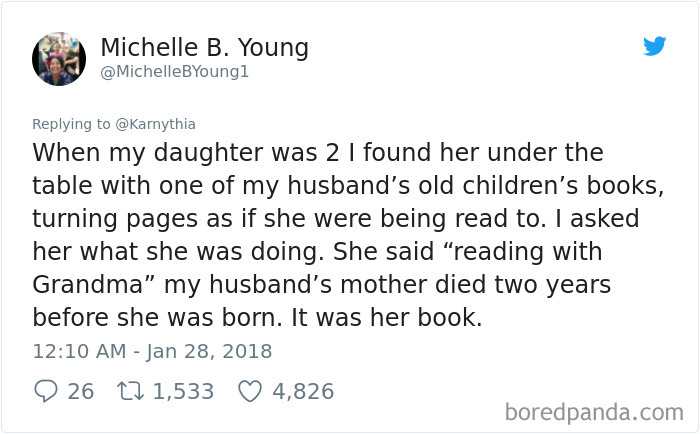Open the reply speech bubble icon

46,391
